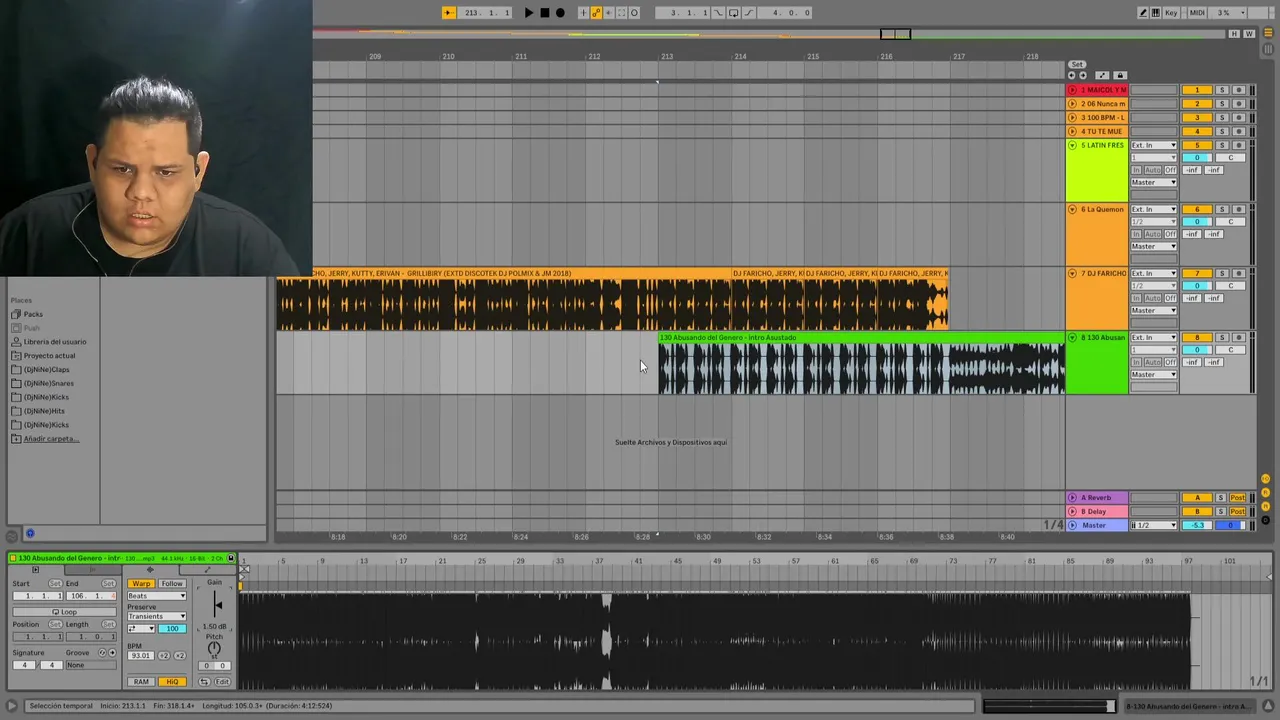Switch to Arrangement view selector icon

(x=1268, y=32)
